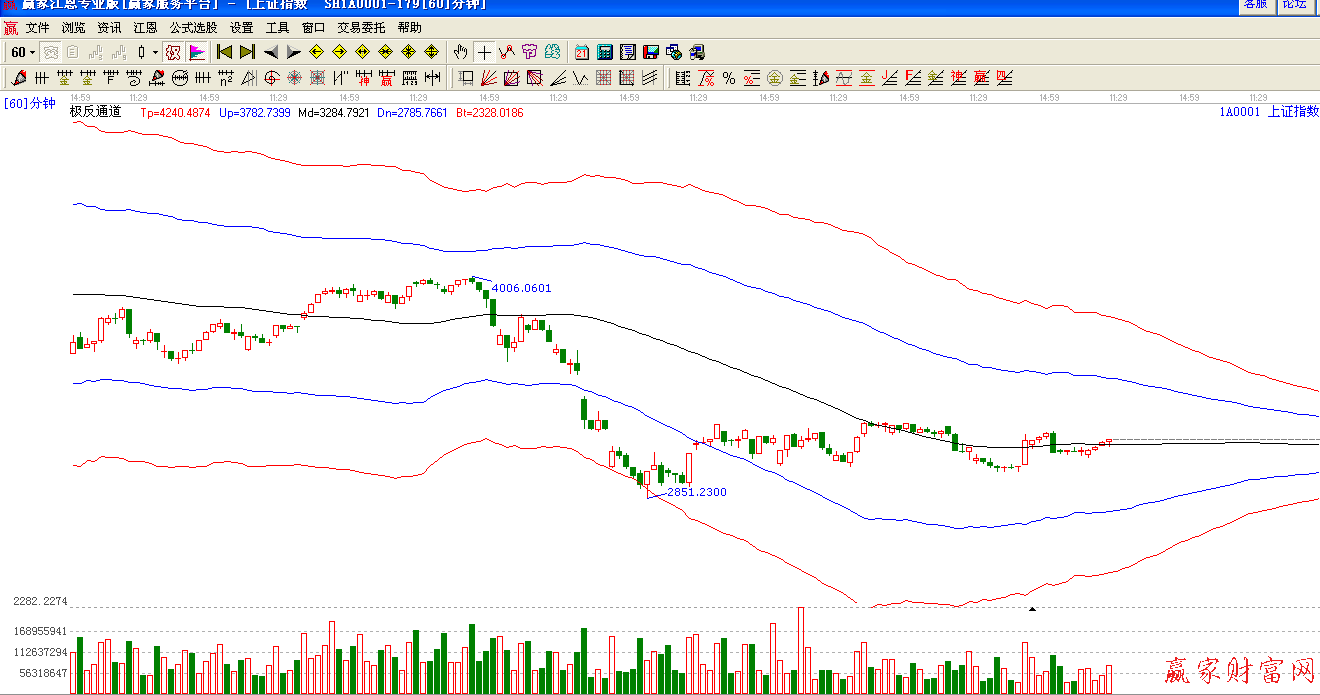This screenshot has height=695, width=1320.
Task: Select the Gann fan lines tool
Action: pyautogui.click(x=488, y=78)
